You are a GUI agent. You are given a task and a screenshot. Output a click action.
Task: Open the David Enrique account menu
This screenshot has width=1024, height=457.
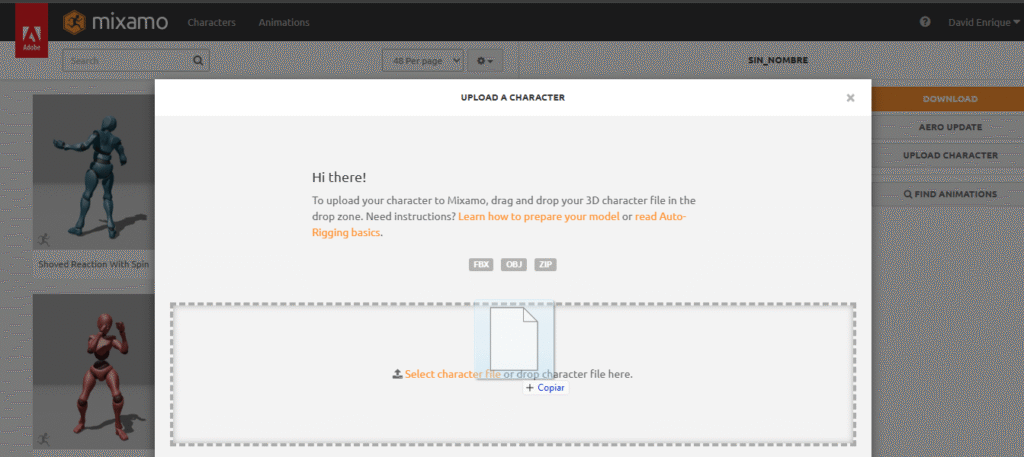[984, 22]
